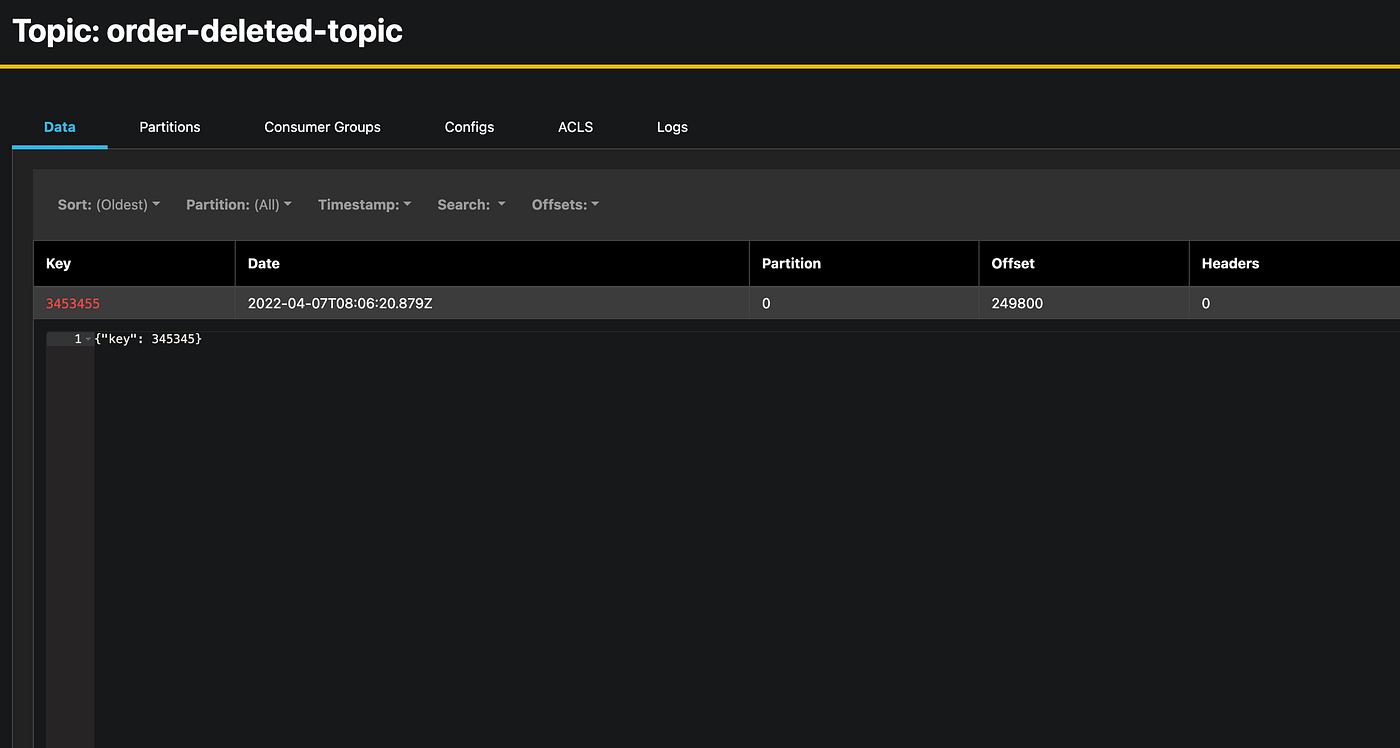Open the Sort (Oldest) dropdown

(x=109, y=204)
